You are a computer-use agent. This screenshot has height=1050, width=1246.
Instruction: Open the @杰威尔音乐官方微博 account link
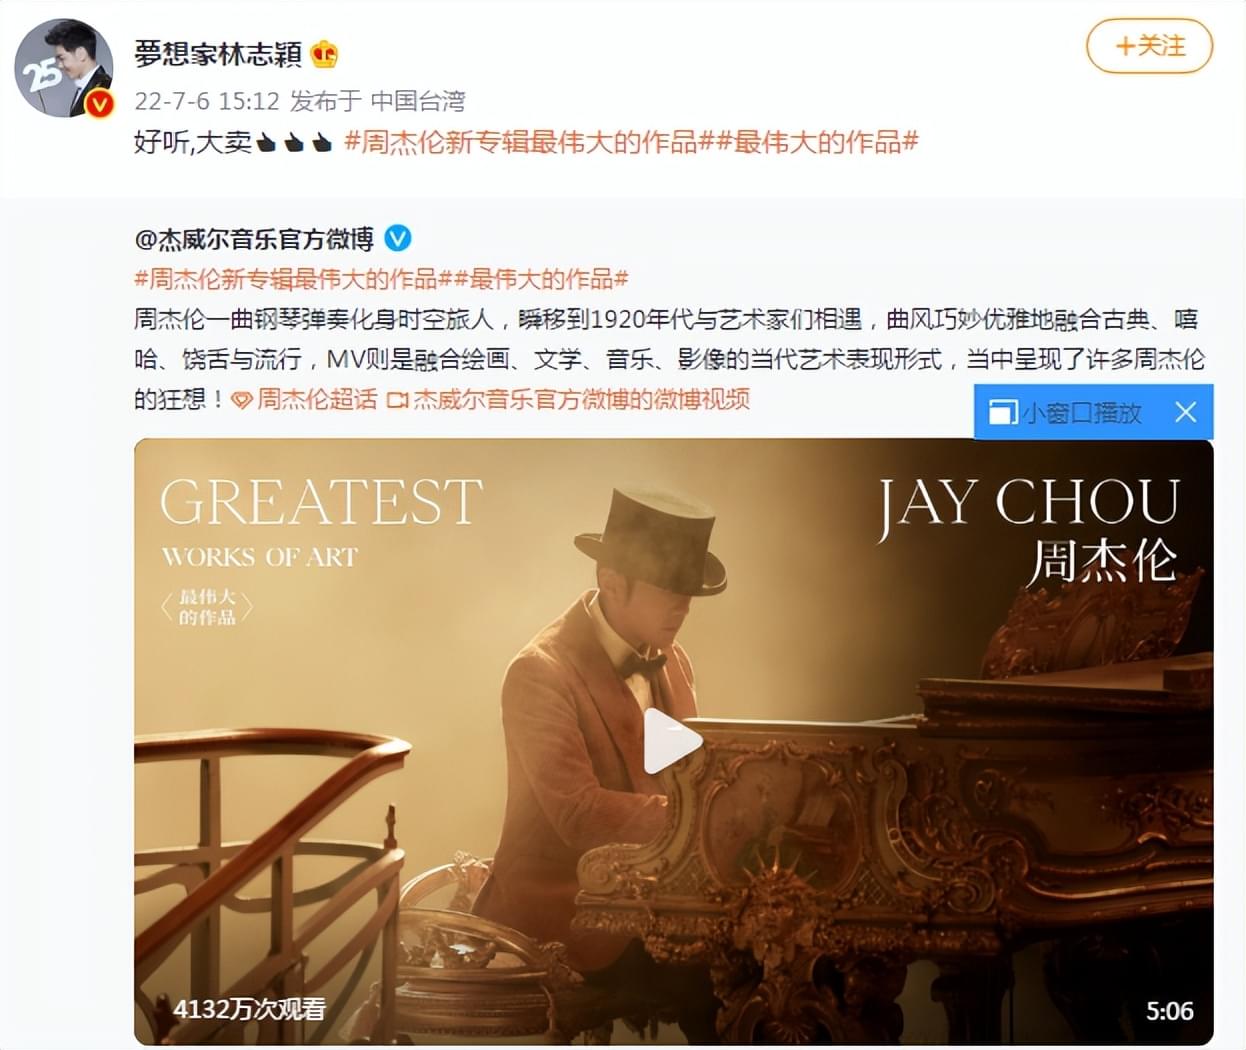coord(254,239)
